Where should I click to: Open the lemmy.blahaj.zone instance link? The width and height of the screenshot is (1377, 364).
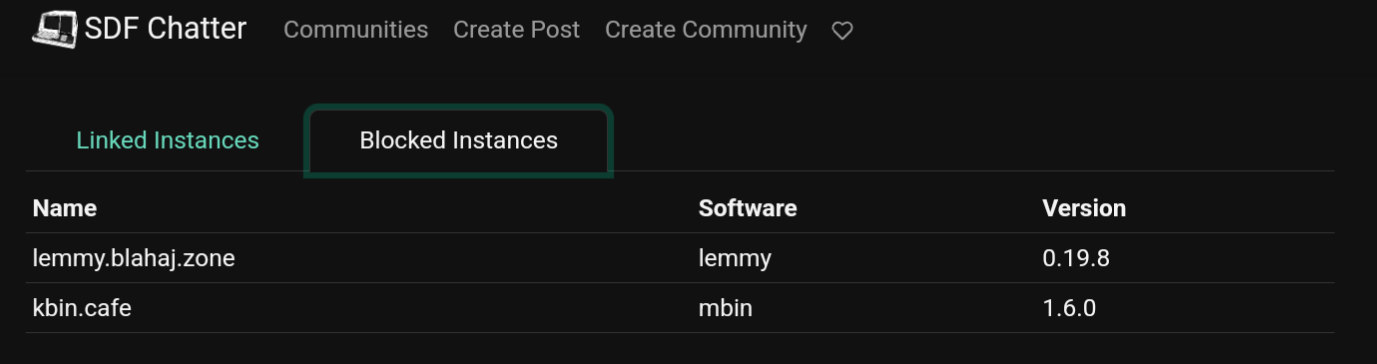pyautogui.click(x=134, y=258)
